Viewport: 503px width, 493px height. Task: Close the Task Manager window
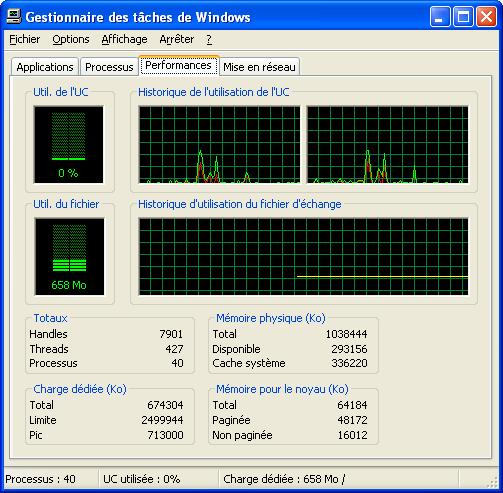[486, 17]
